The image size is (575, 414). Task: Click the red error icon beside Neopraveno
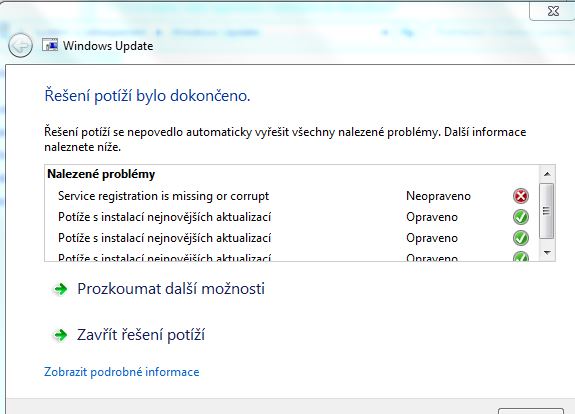[x=521, y=196]
